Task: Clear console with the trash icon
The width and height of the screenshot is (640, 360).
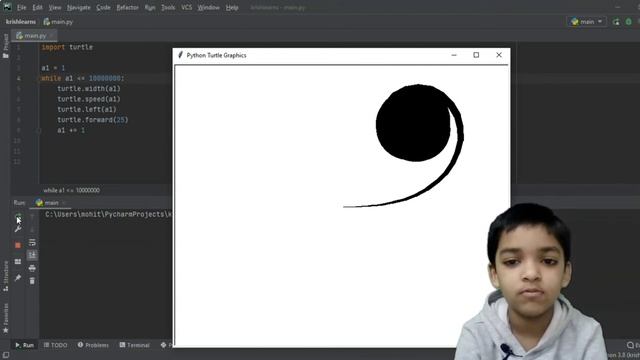Action: click(x=32, y=281)
